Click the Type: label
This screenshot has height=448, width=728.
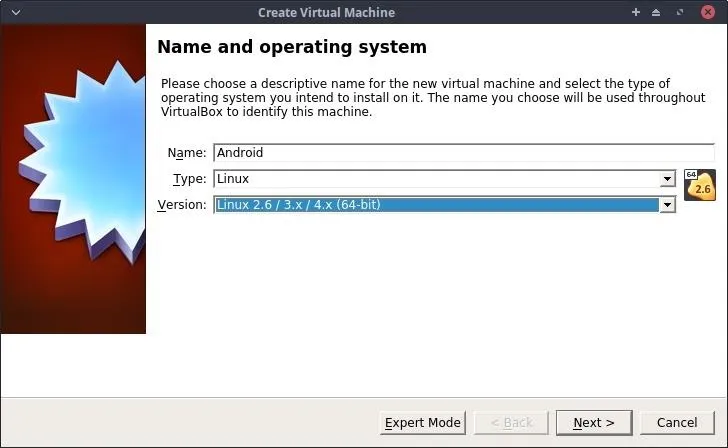coord(189,179)
